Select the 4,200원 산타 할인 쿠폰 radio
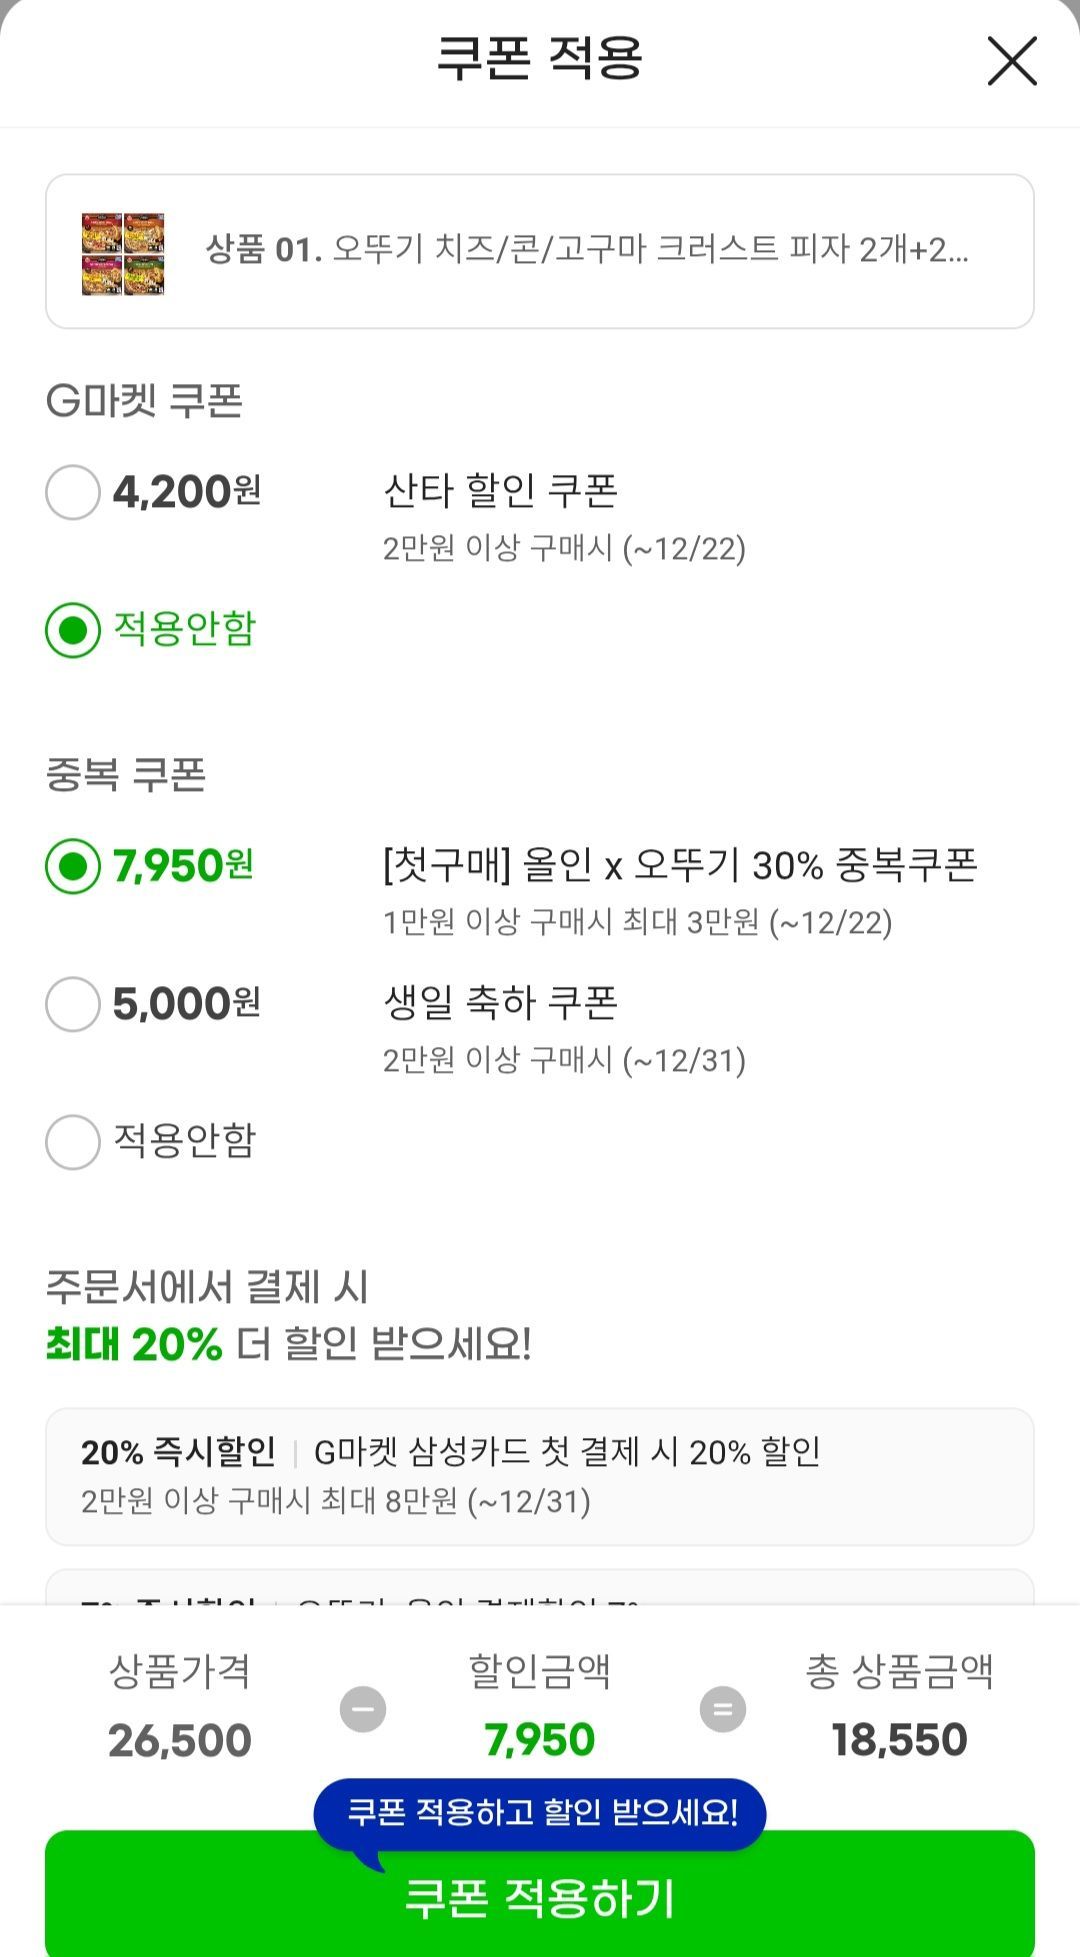Viewport: 1080px width, 1957px height. coord(73,492)
